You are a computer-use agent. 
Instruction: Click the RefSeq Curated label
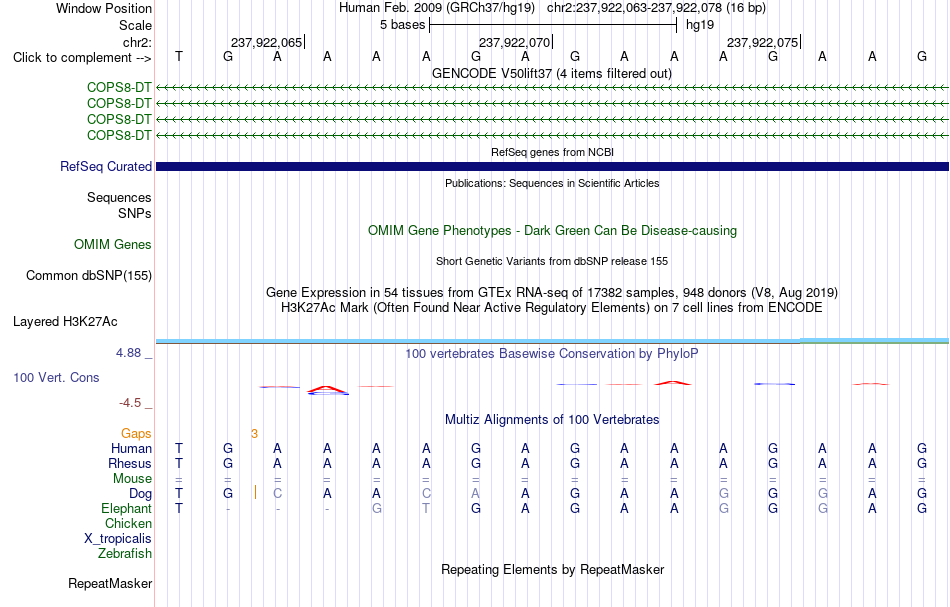click(106, 167)
